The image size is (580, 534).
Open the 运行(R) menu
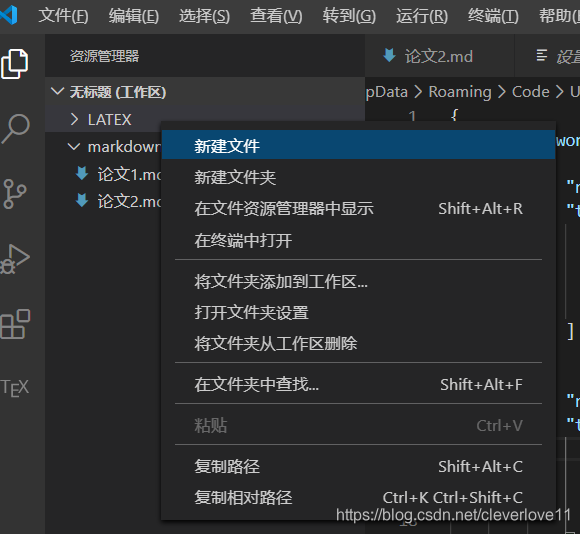pyautogui.click(x=422, y=16)
